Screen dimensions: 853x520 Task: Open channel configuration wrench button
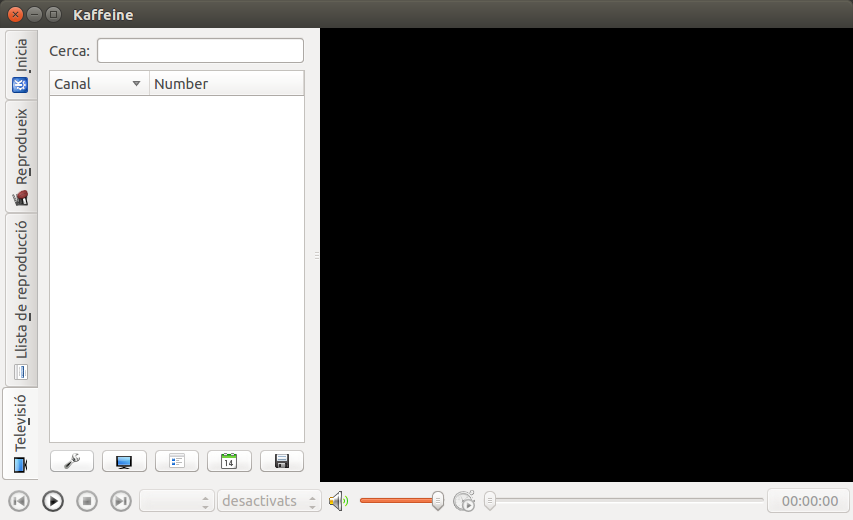click(x=71, y=461)
